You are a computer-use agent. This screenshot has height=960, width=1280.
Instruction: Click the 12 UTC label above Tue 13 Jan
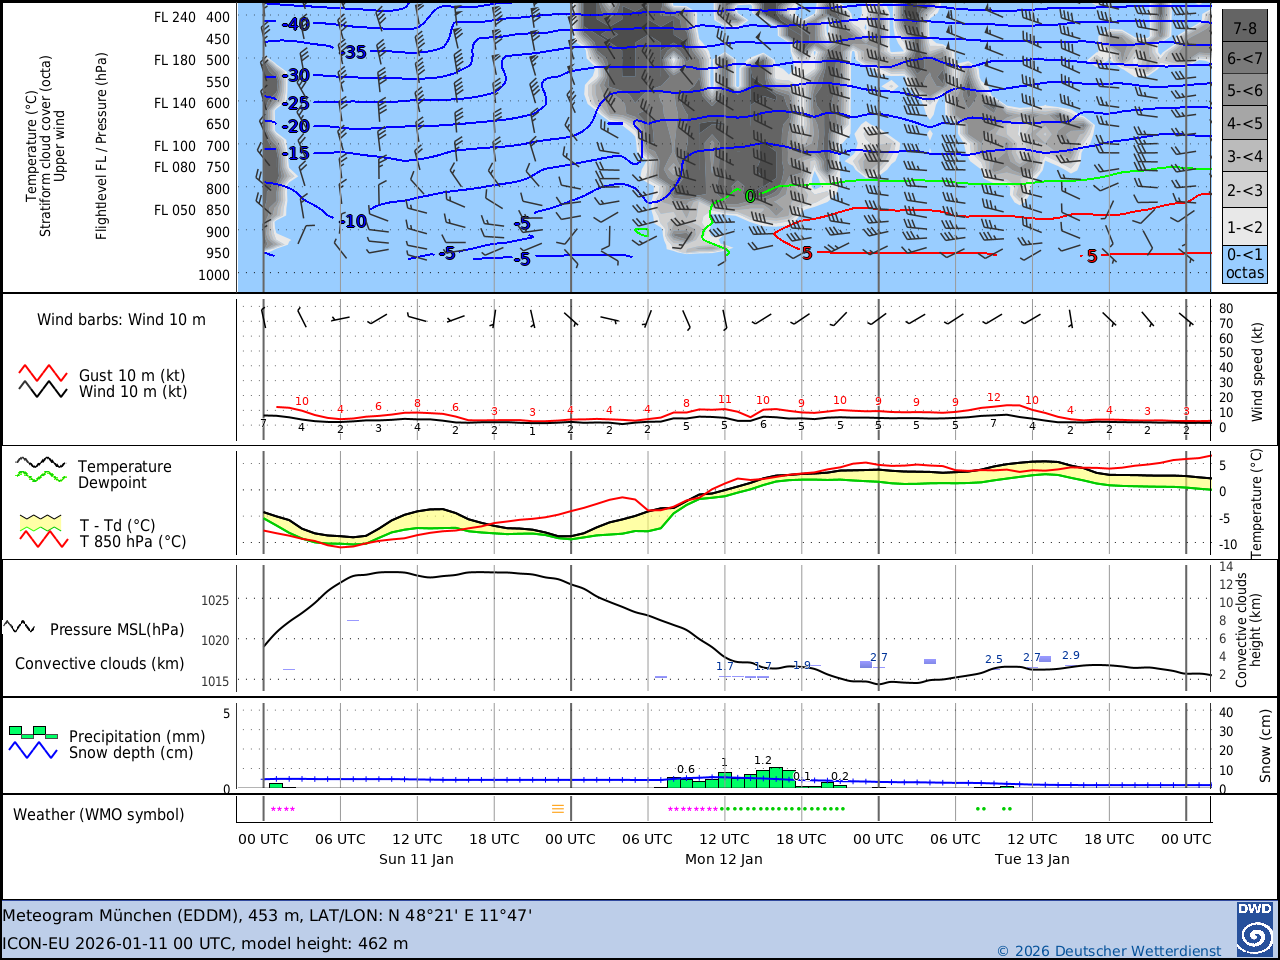(x=1032, y=839)
